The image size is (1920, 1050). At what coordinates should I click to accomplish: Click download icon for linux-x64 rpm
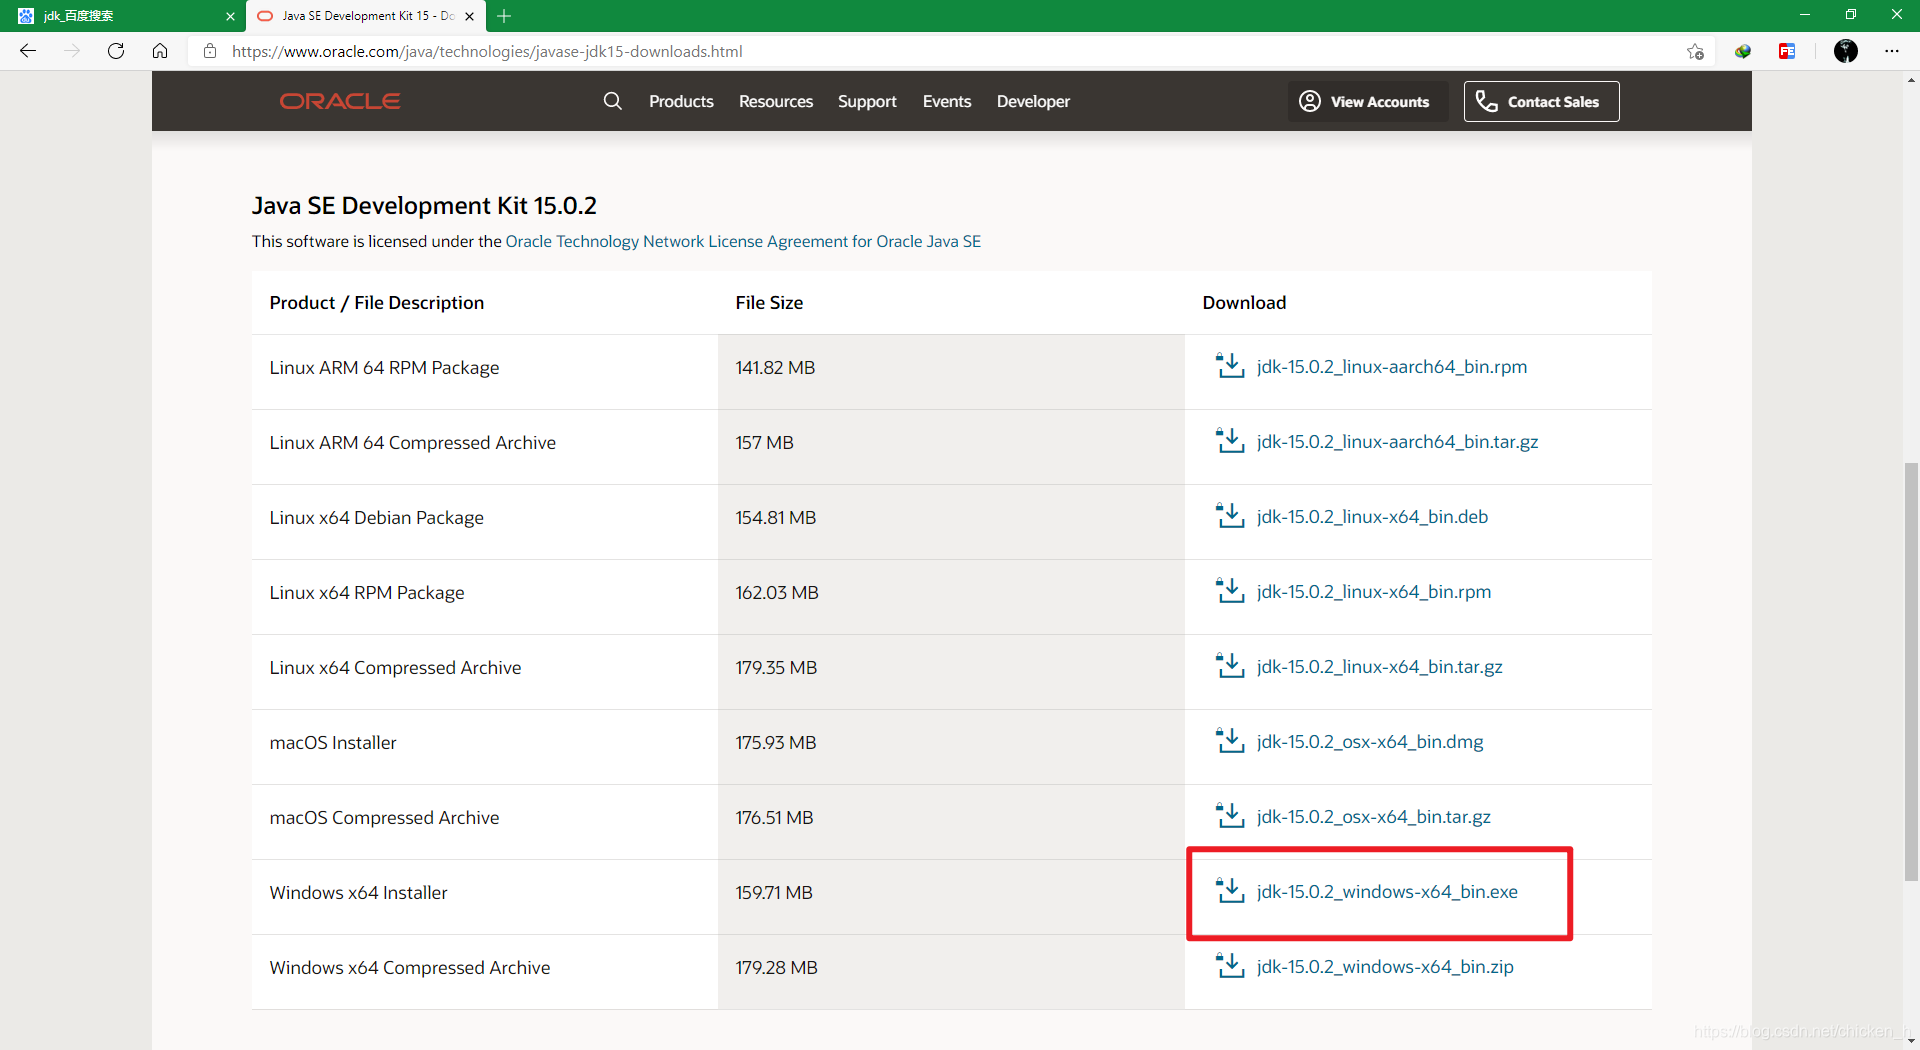pos(1230,591)
